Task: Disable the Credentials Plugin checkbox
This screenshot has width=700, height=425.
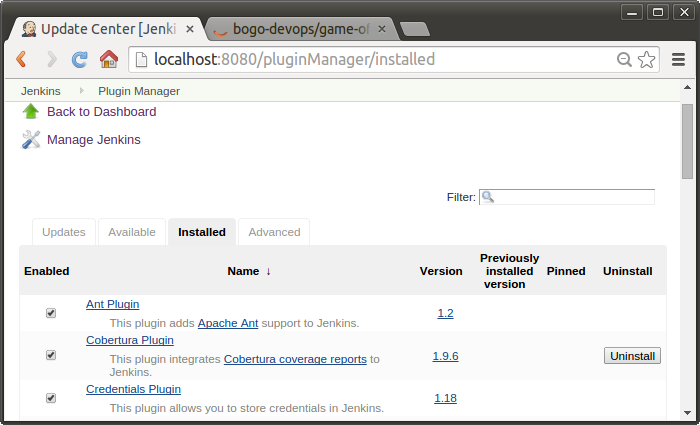Action: coord(51,398)
